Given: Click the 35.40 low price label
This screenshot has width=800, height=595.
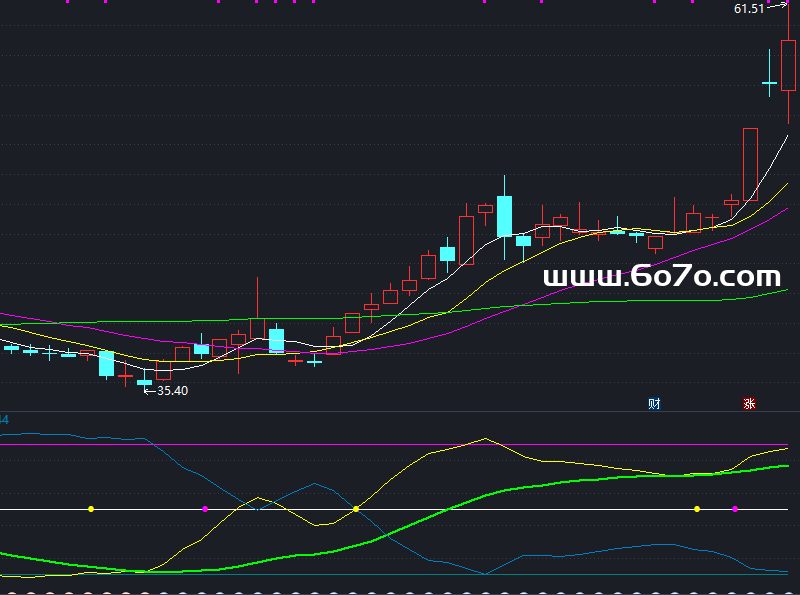Looking at the screenshot, I should tap(172, 390).
